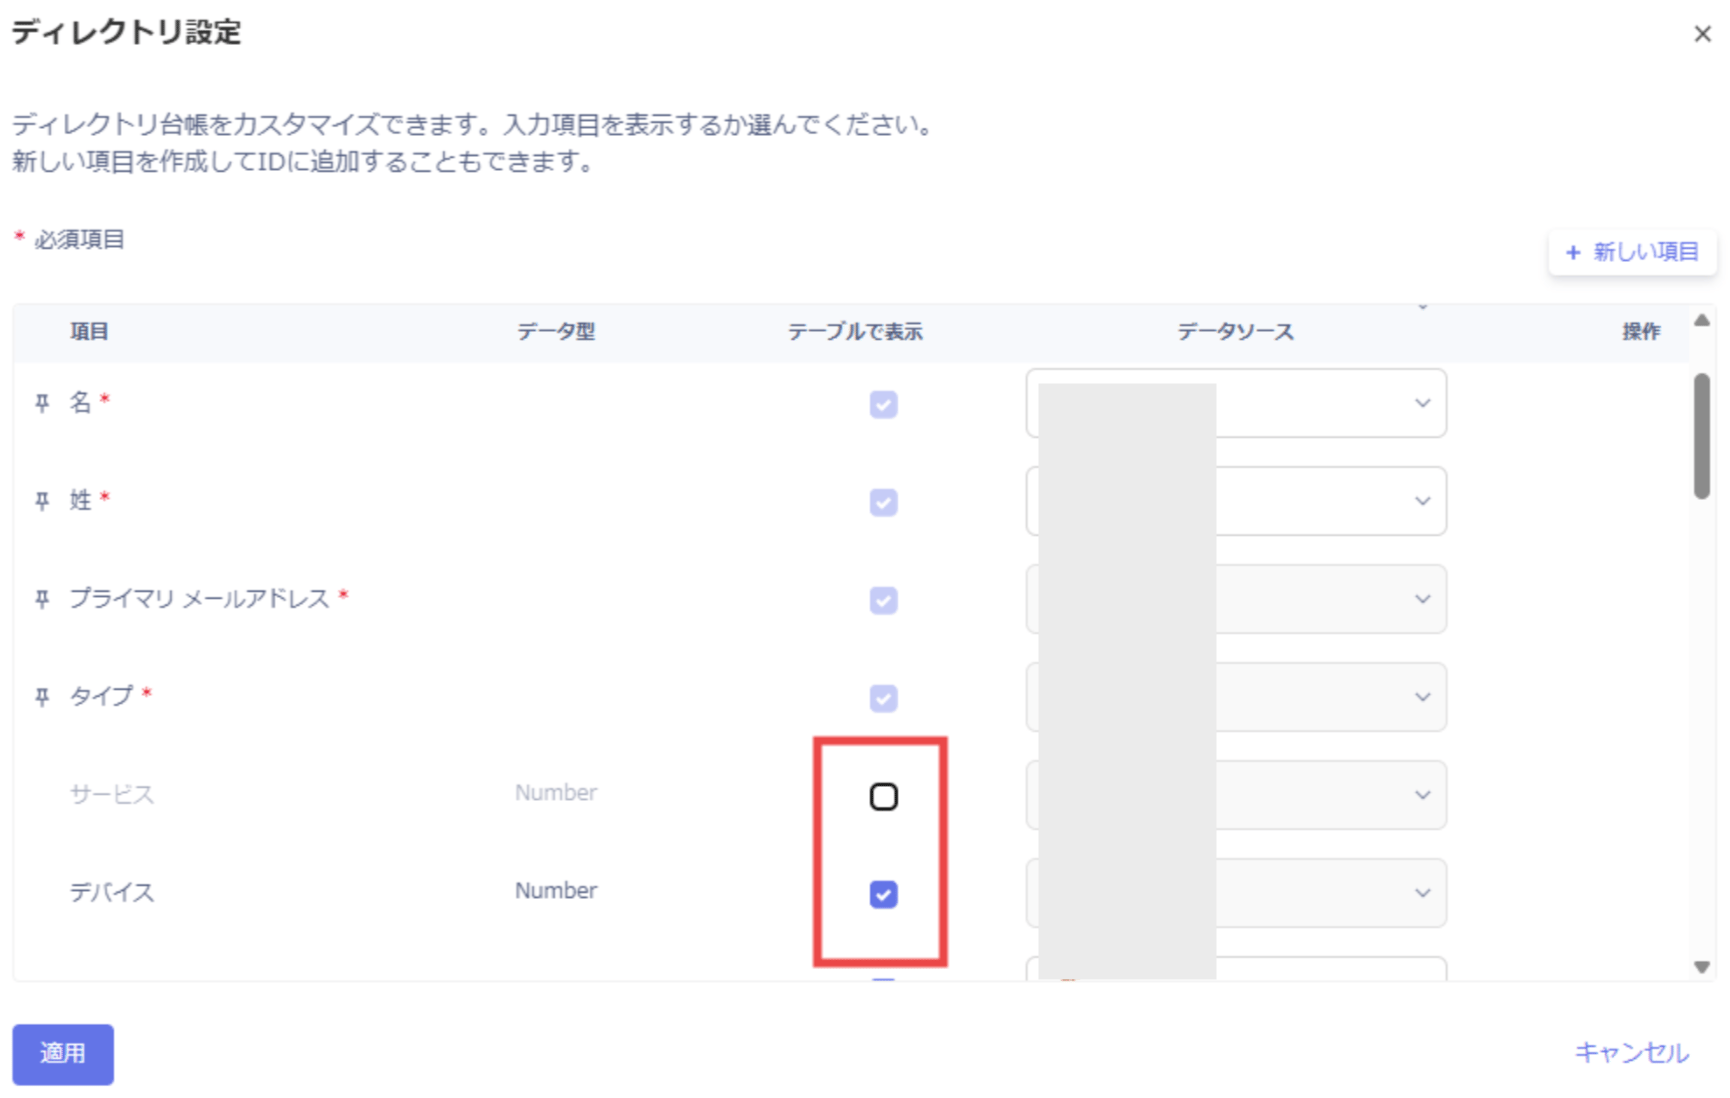
Task: Open the データソース dropdown for デバイス
Action: pyautogui.click(x=1236, y=893)
